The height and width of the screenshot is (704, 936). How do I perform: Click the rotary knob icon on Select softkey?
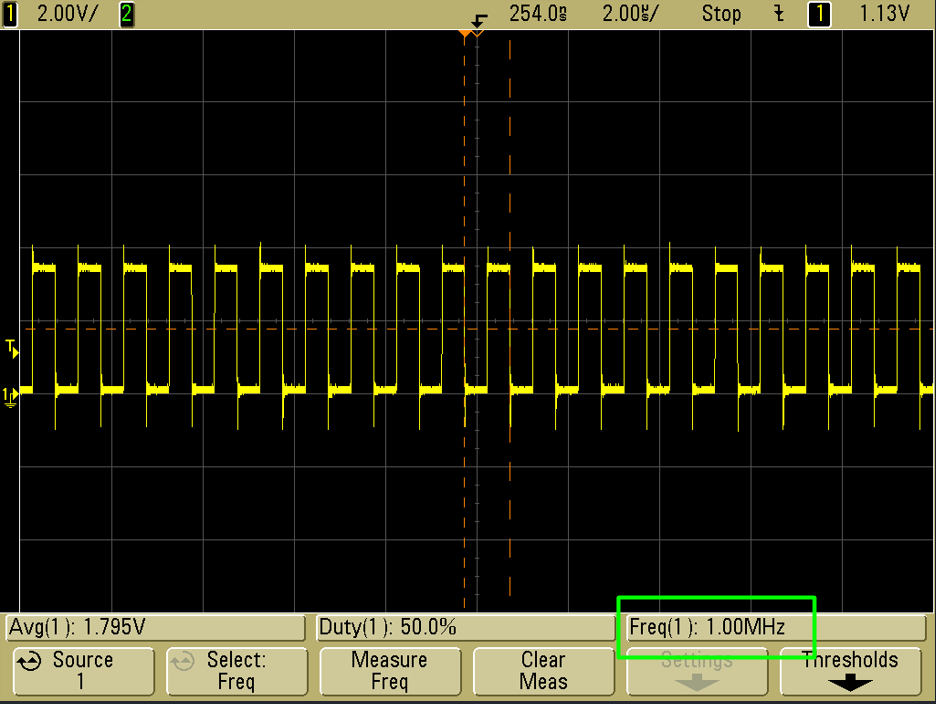[184, 662]
